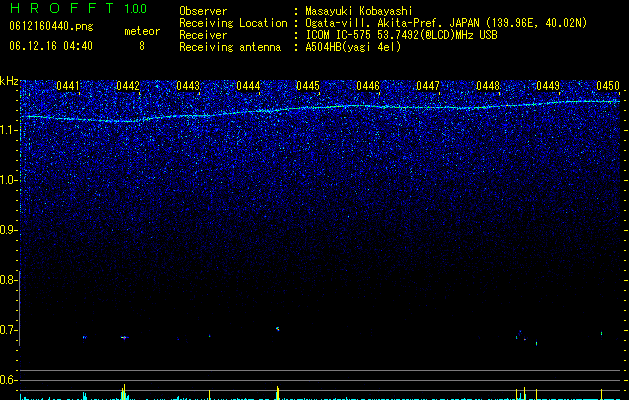Click the filename 0612160440.png
629x400 pixels.
pyautogui.click(x=51, y=27)
